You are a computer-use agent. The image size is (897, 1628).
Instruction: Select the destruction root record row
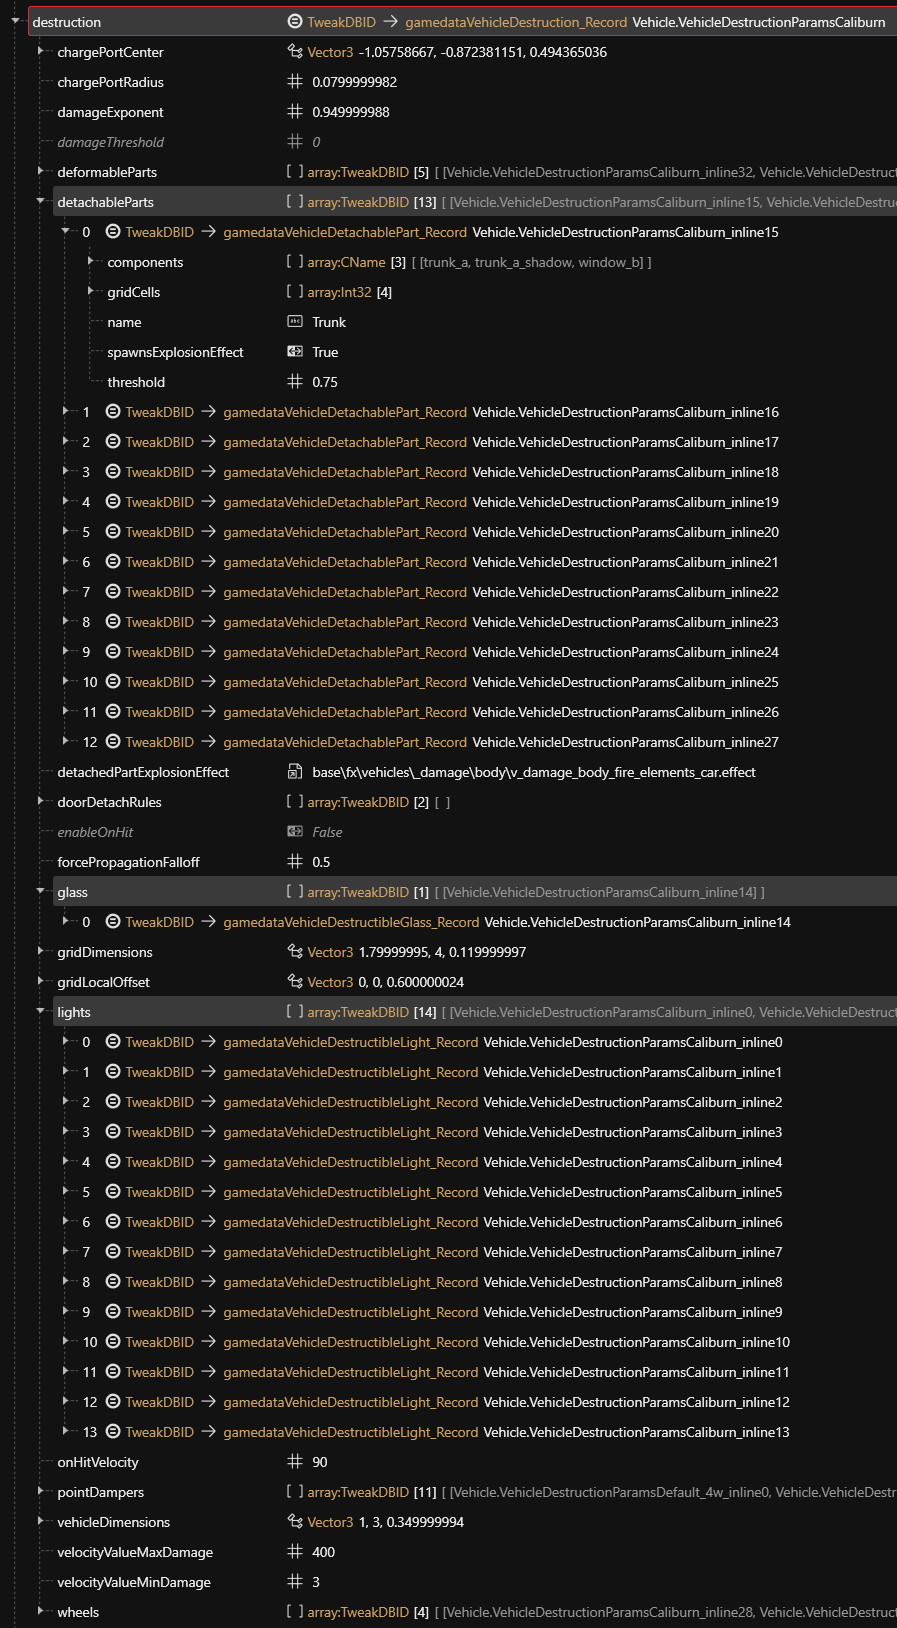pyautogui.click(x=67, y=22)
